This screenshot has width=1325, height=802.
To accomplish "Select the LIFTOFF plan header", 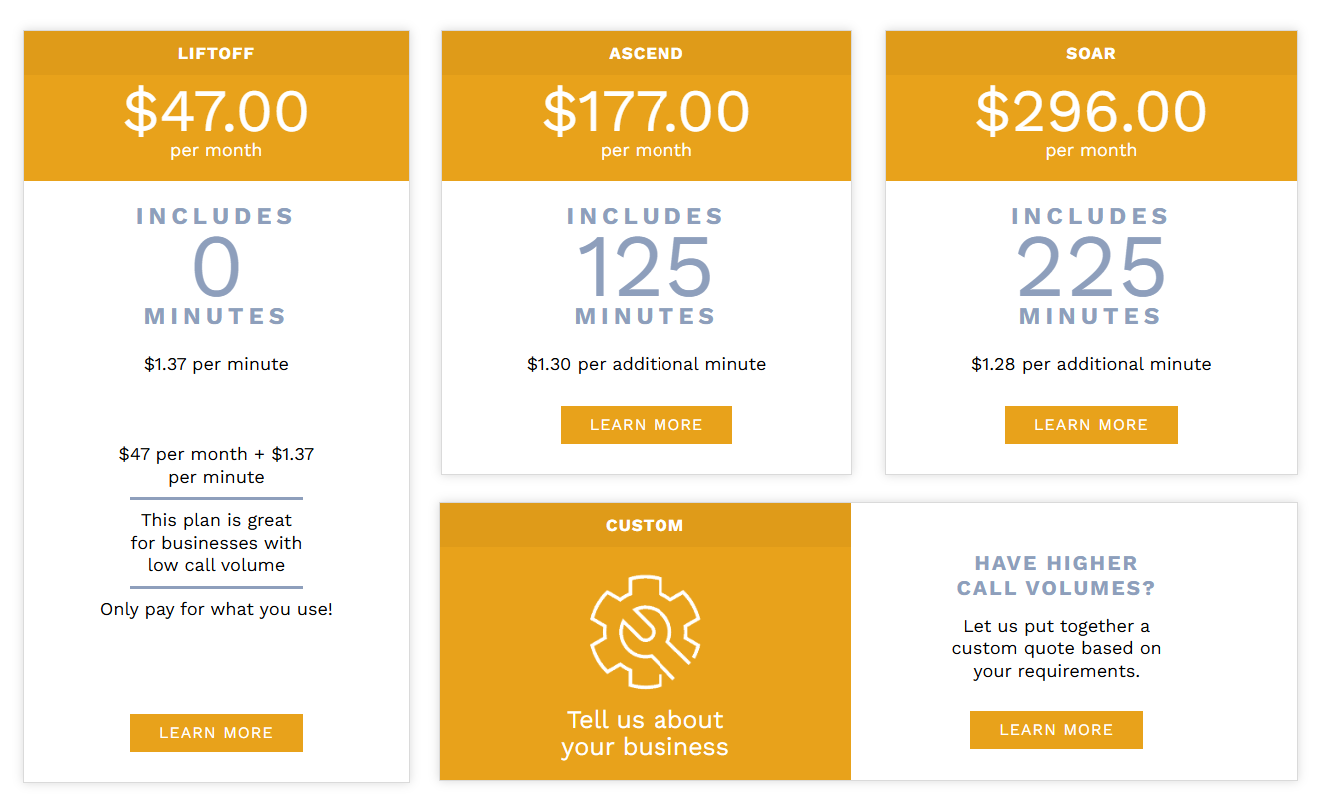I will click(x=216, y=54).
